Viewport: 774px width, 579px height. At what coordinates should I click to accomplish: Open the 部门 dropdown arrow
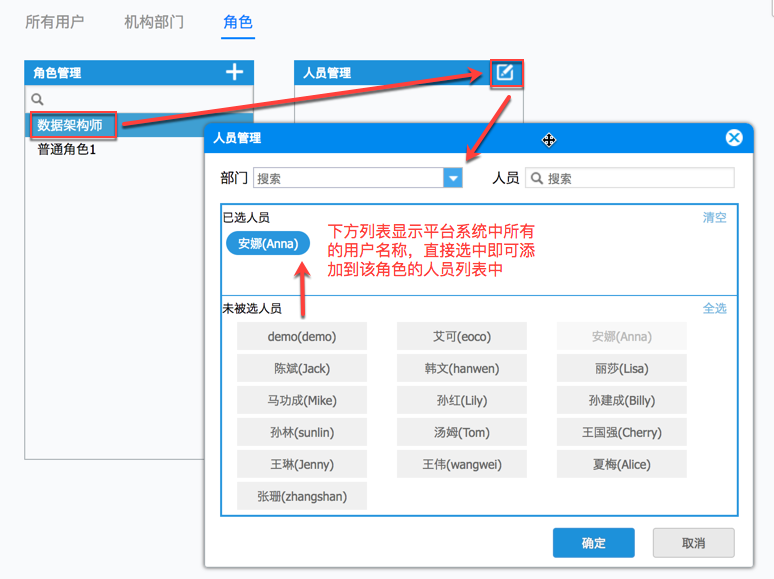453,178
